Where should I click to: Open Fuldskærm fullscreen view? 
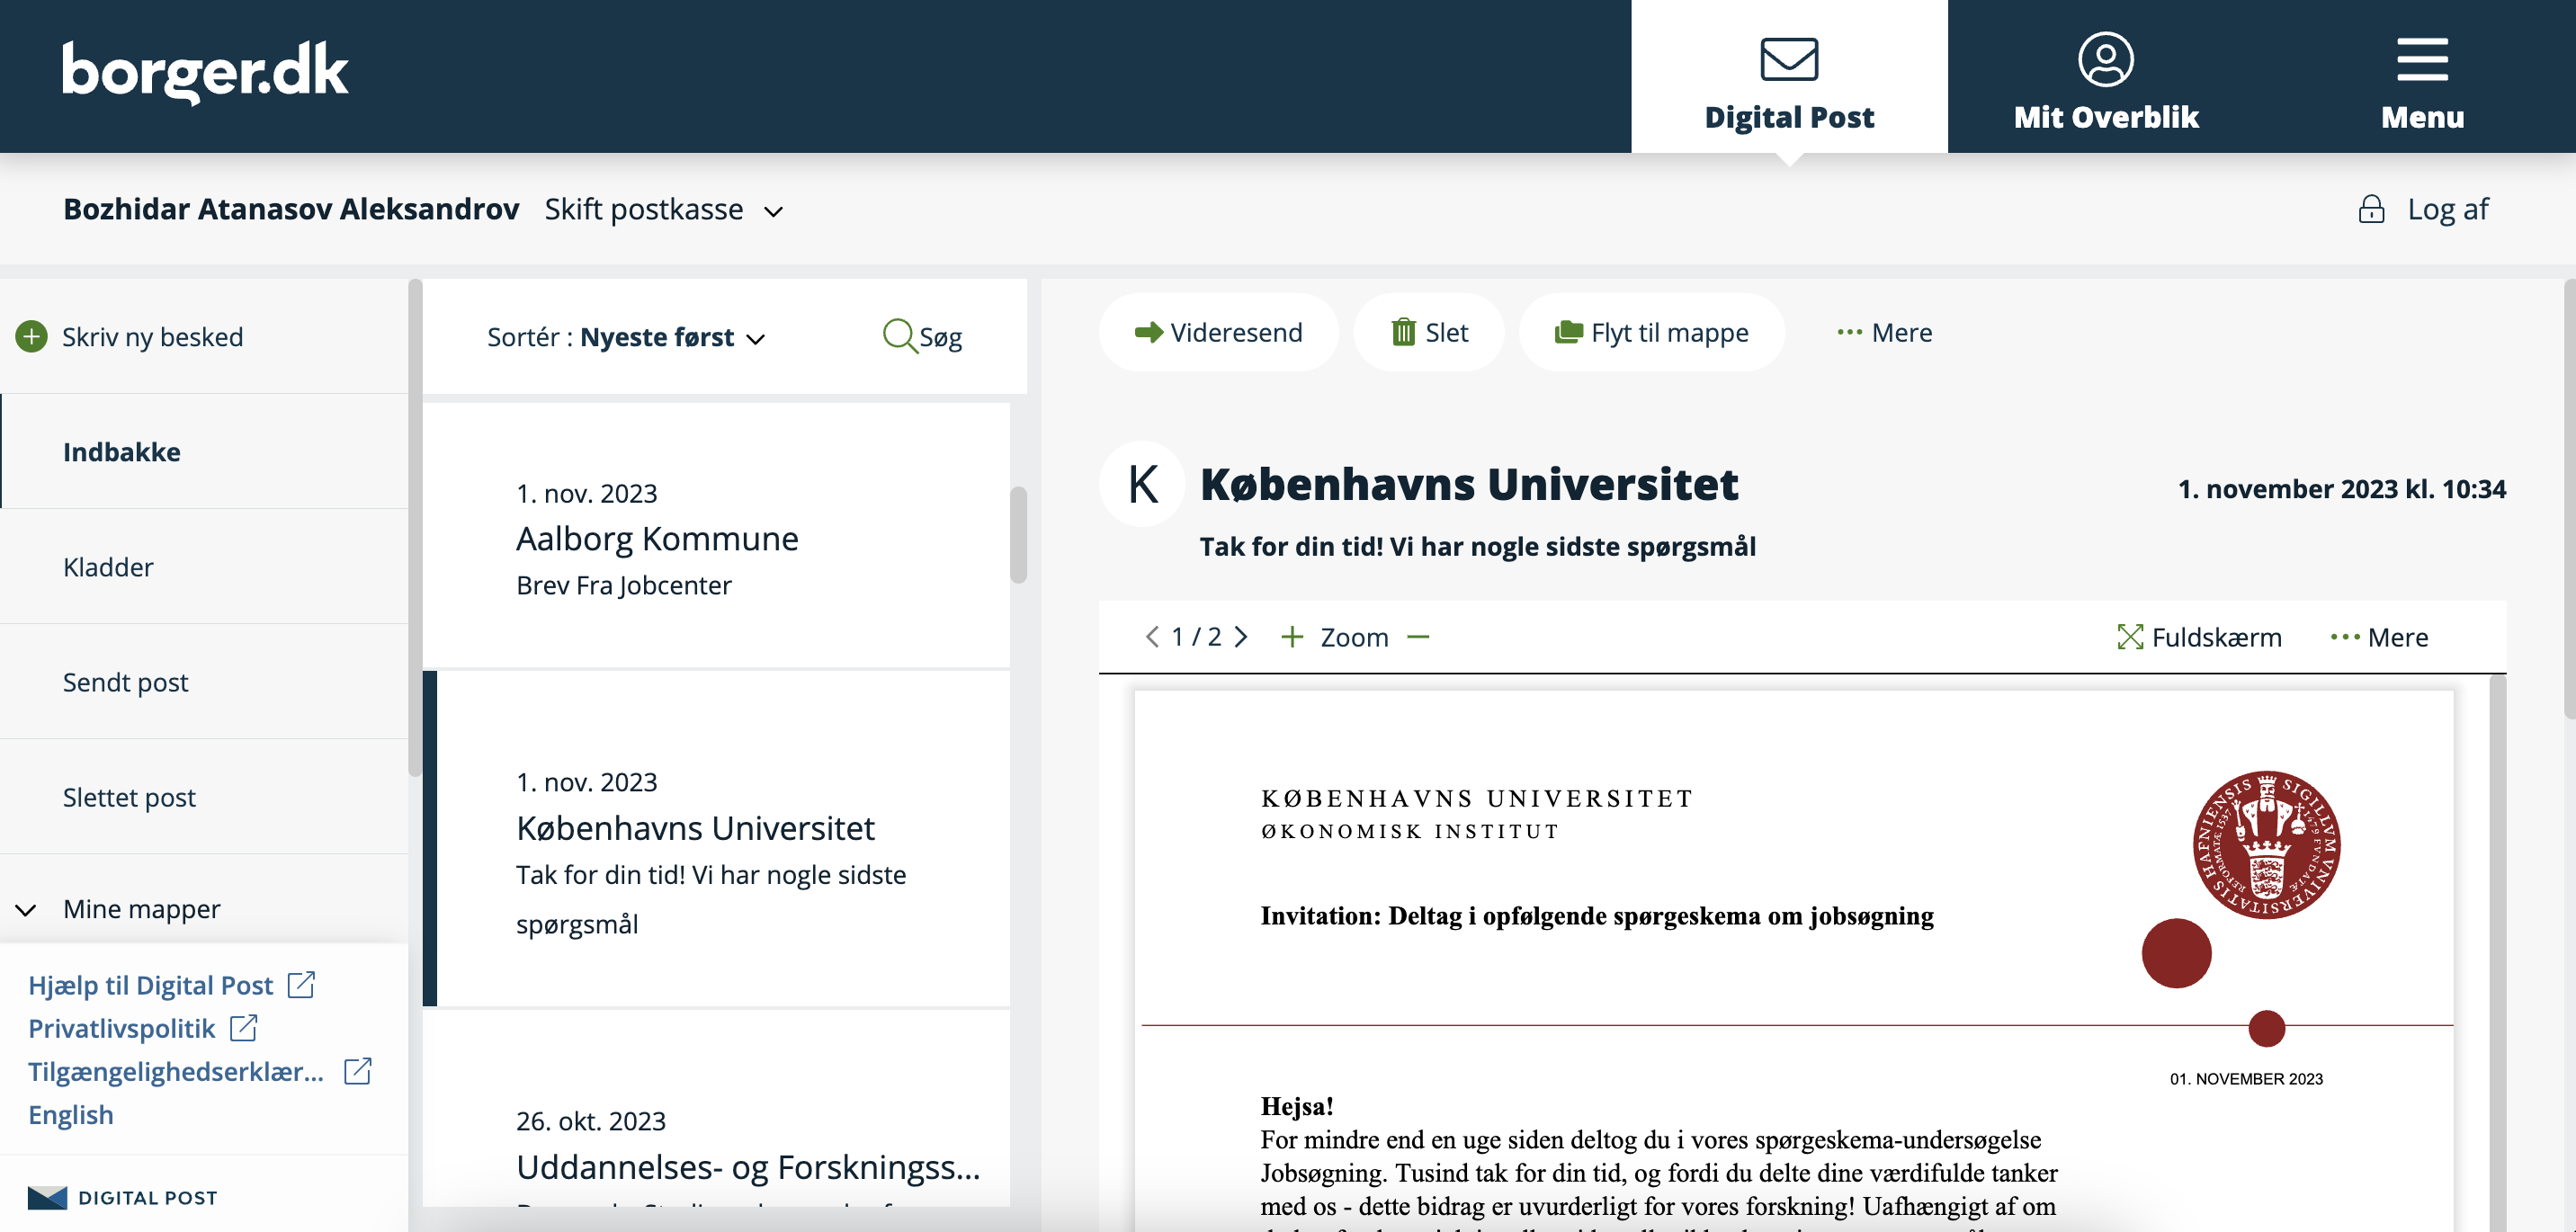2199,637
